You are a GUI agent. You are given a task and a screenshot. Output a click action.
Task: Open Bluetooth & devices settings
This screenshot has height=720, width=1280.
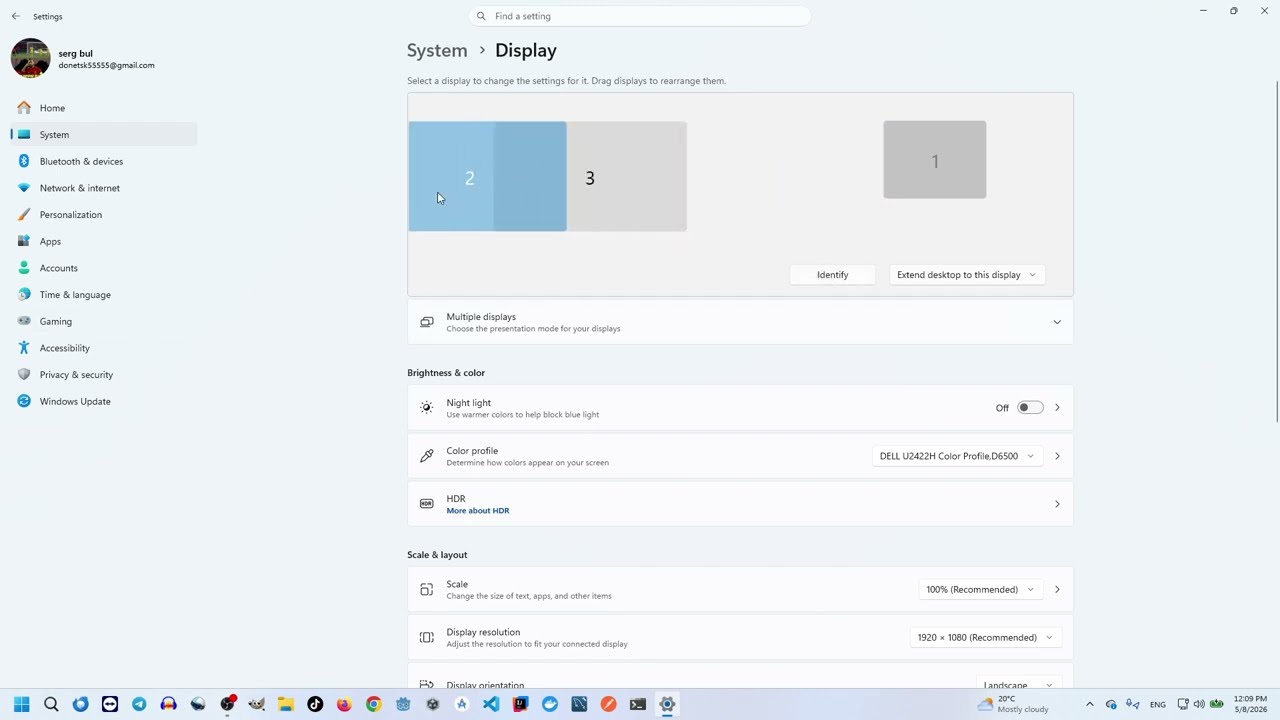pos(104,161)
